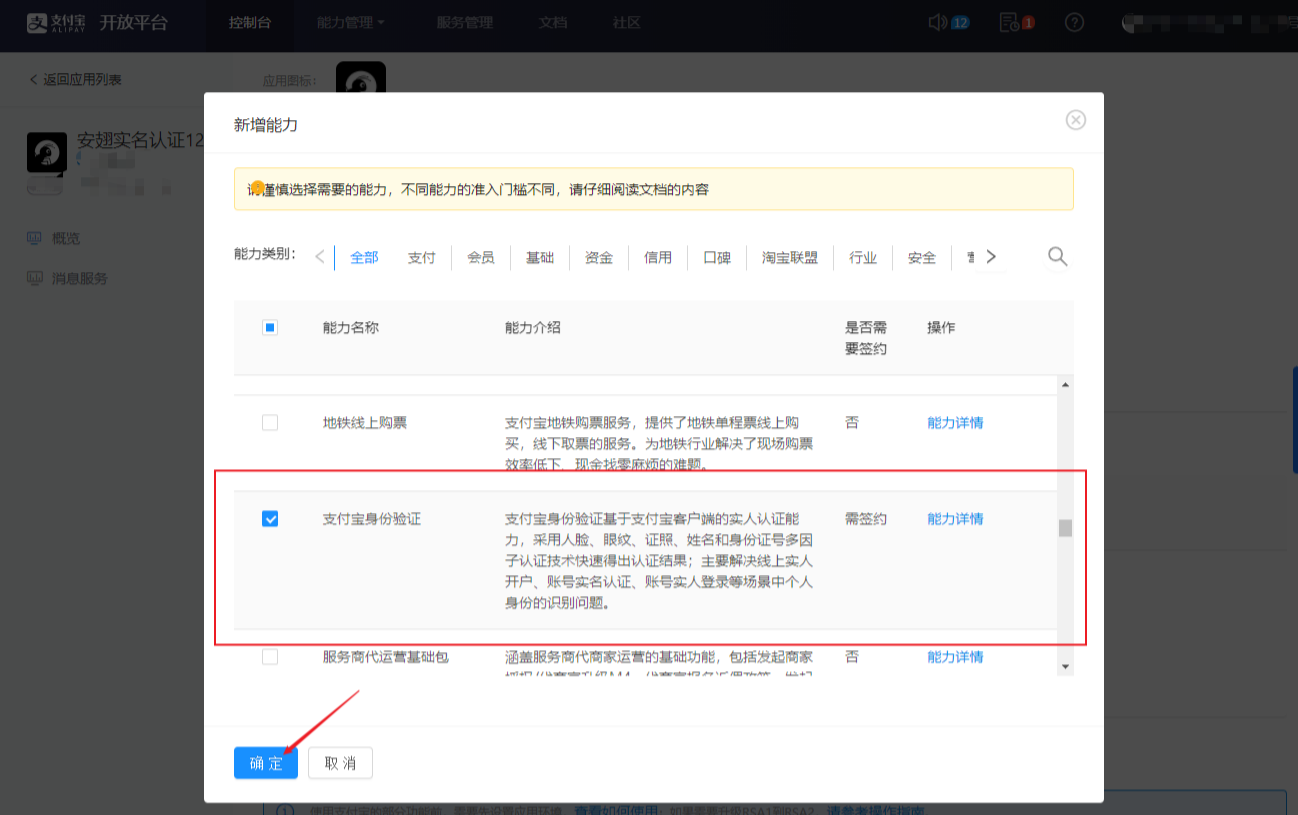Click the scrollbar up arrow in table
The width and height of the screenshot is (1298, 815).
[x=1065, y=385]
